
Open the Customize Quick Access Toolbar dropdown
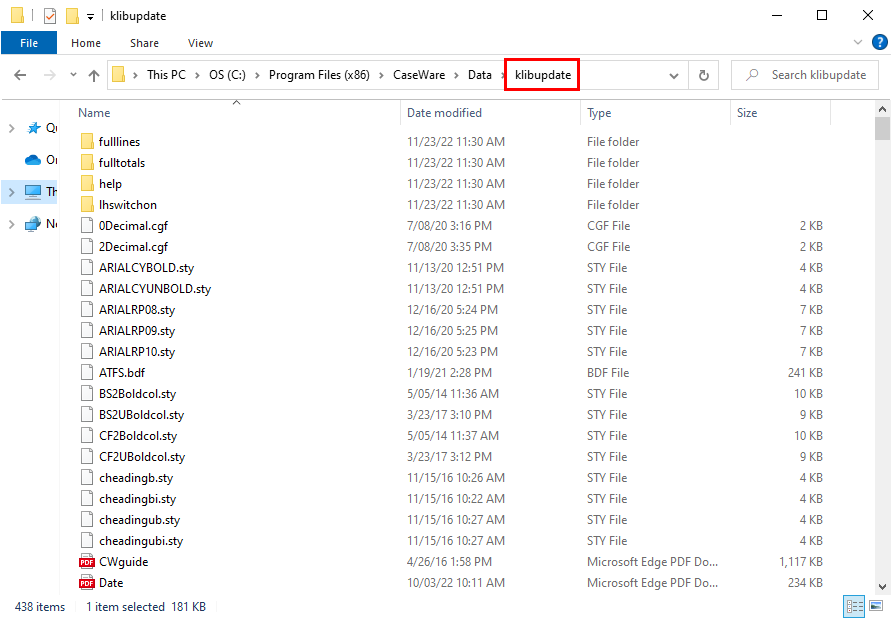pyautogui.click(x=90, y=16)
